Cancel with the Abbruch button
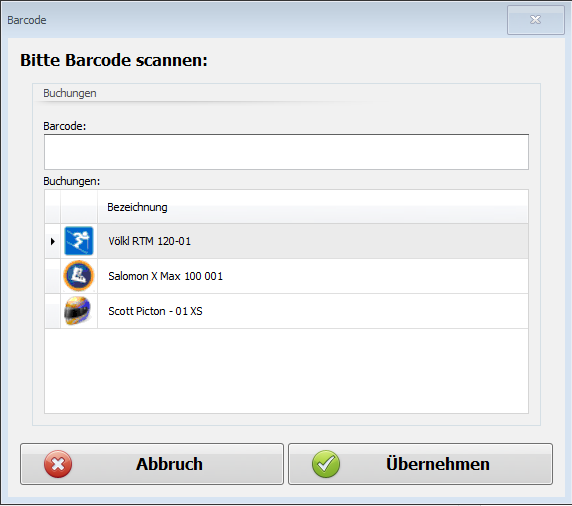The height and width of the screenshot is (506, 572). (152, 464)
